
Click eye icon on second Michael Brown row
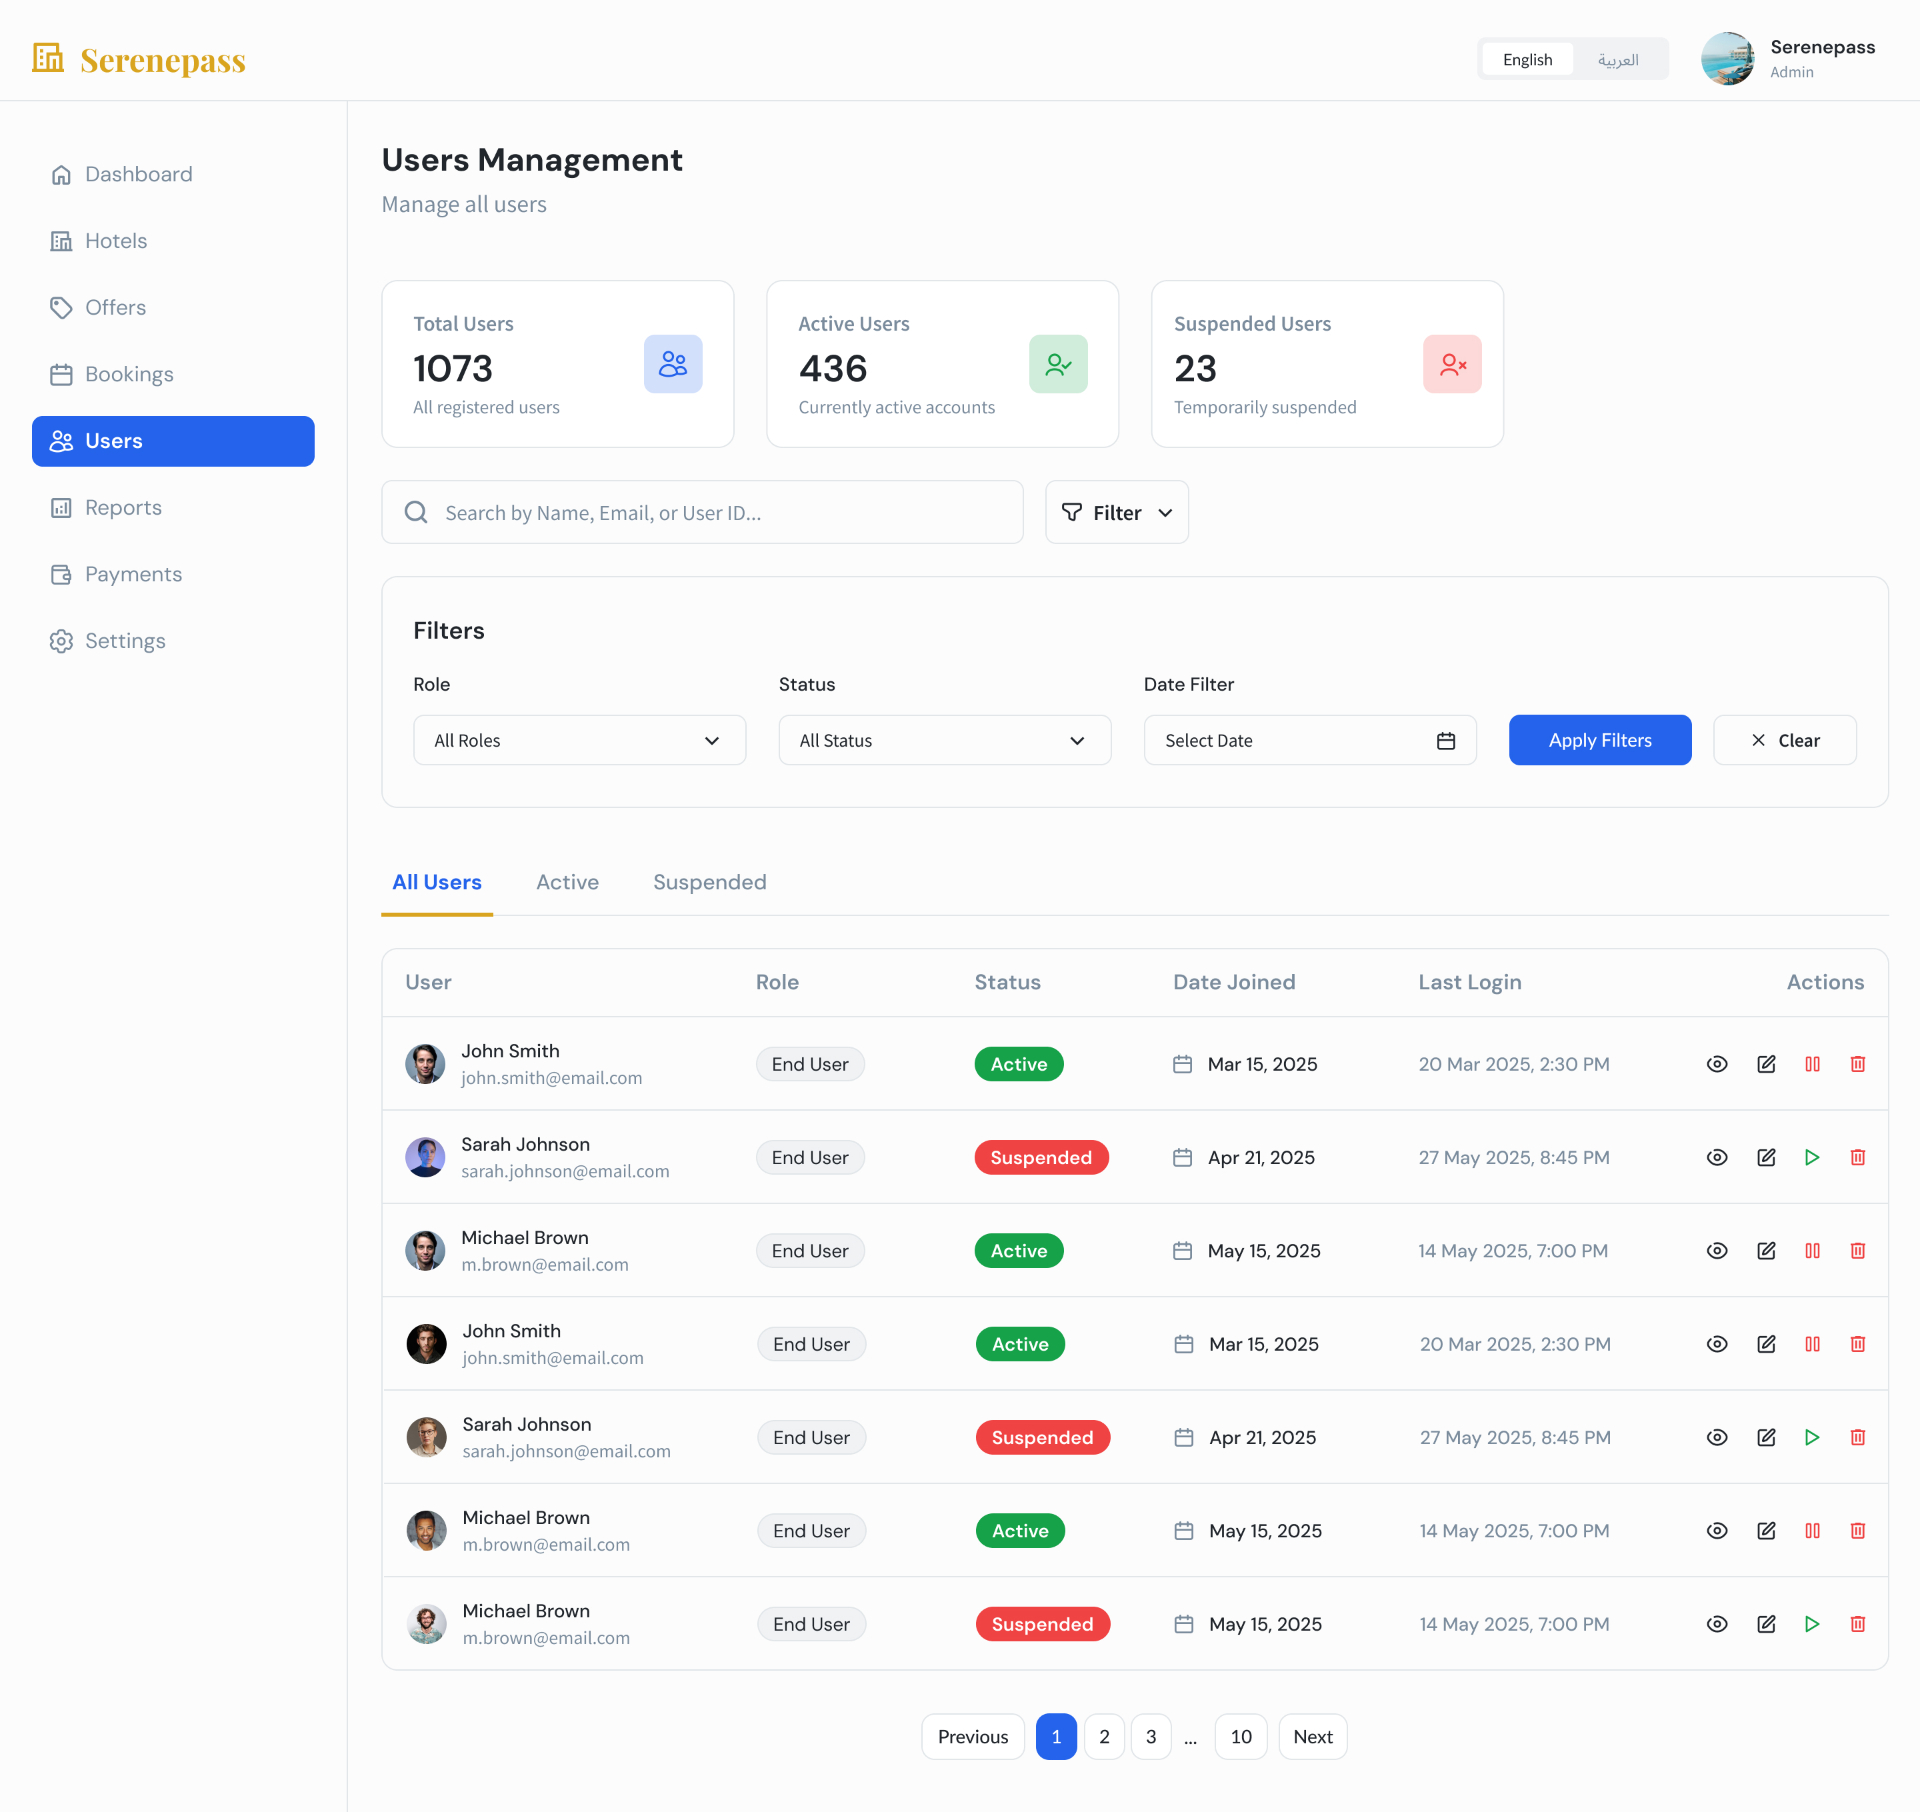tap(1717, 1531)
